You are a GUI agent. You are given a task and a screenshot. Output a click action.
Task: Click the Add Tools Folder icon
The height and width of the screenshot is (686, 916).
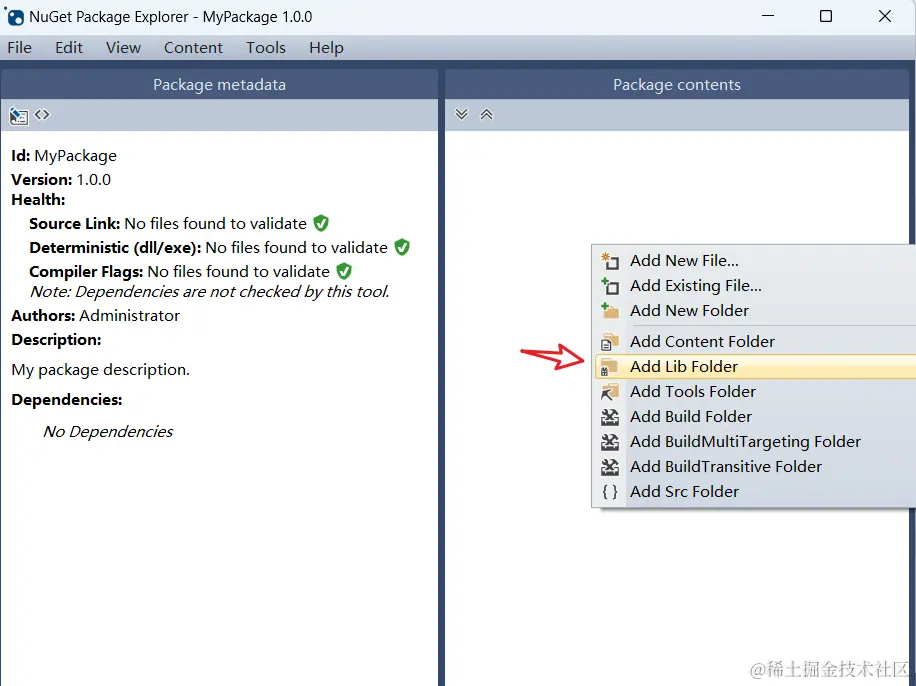(610, 392)
